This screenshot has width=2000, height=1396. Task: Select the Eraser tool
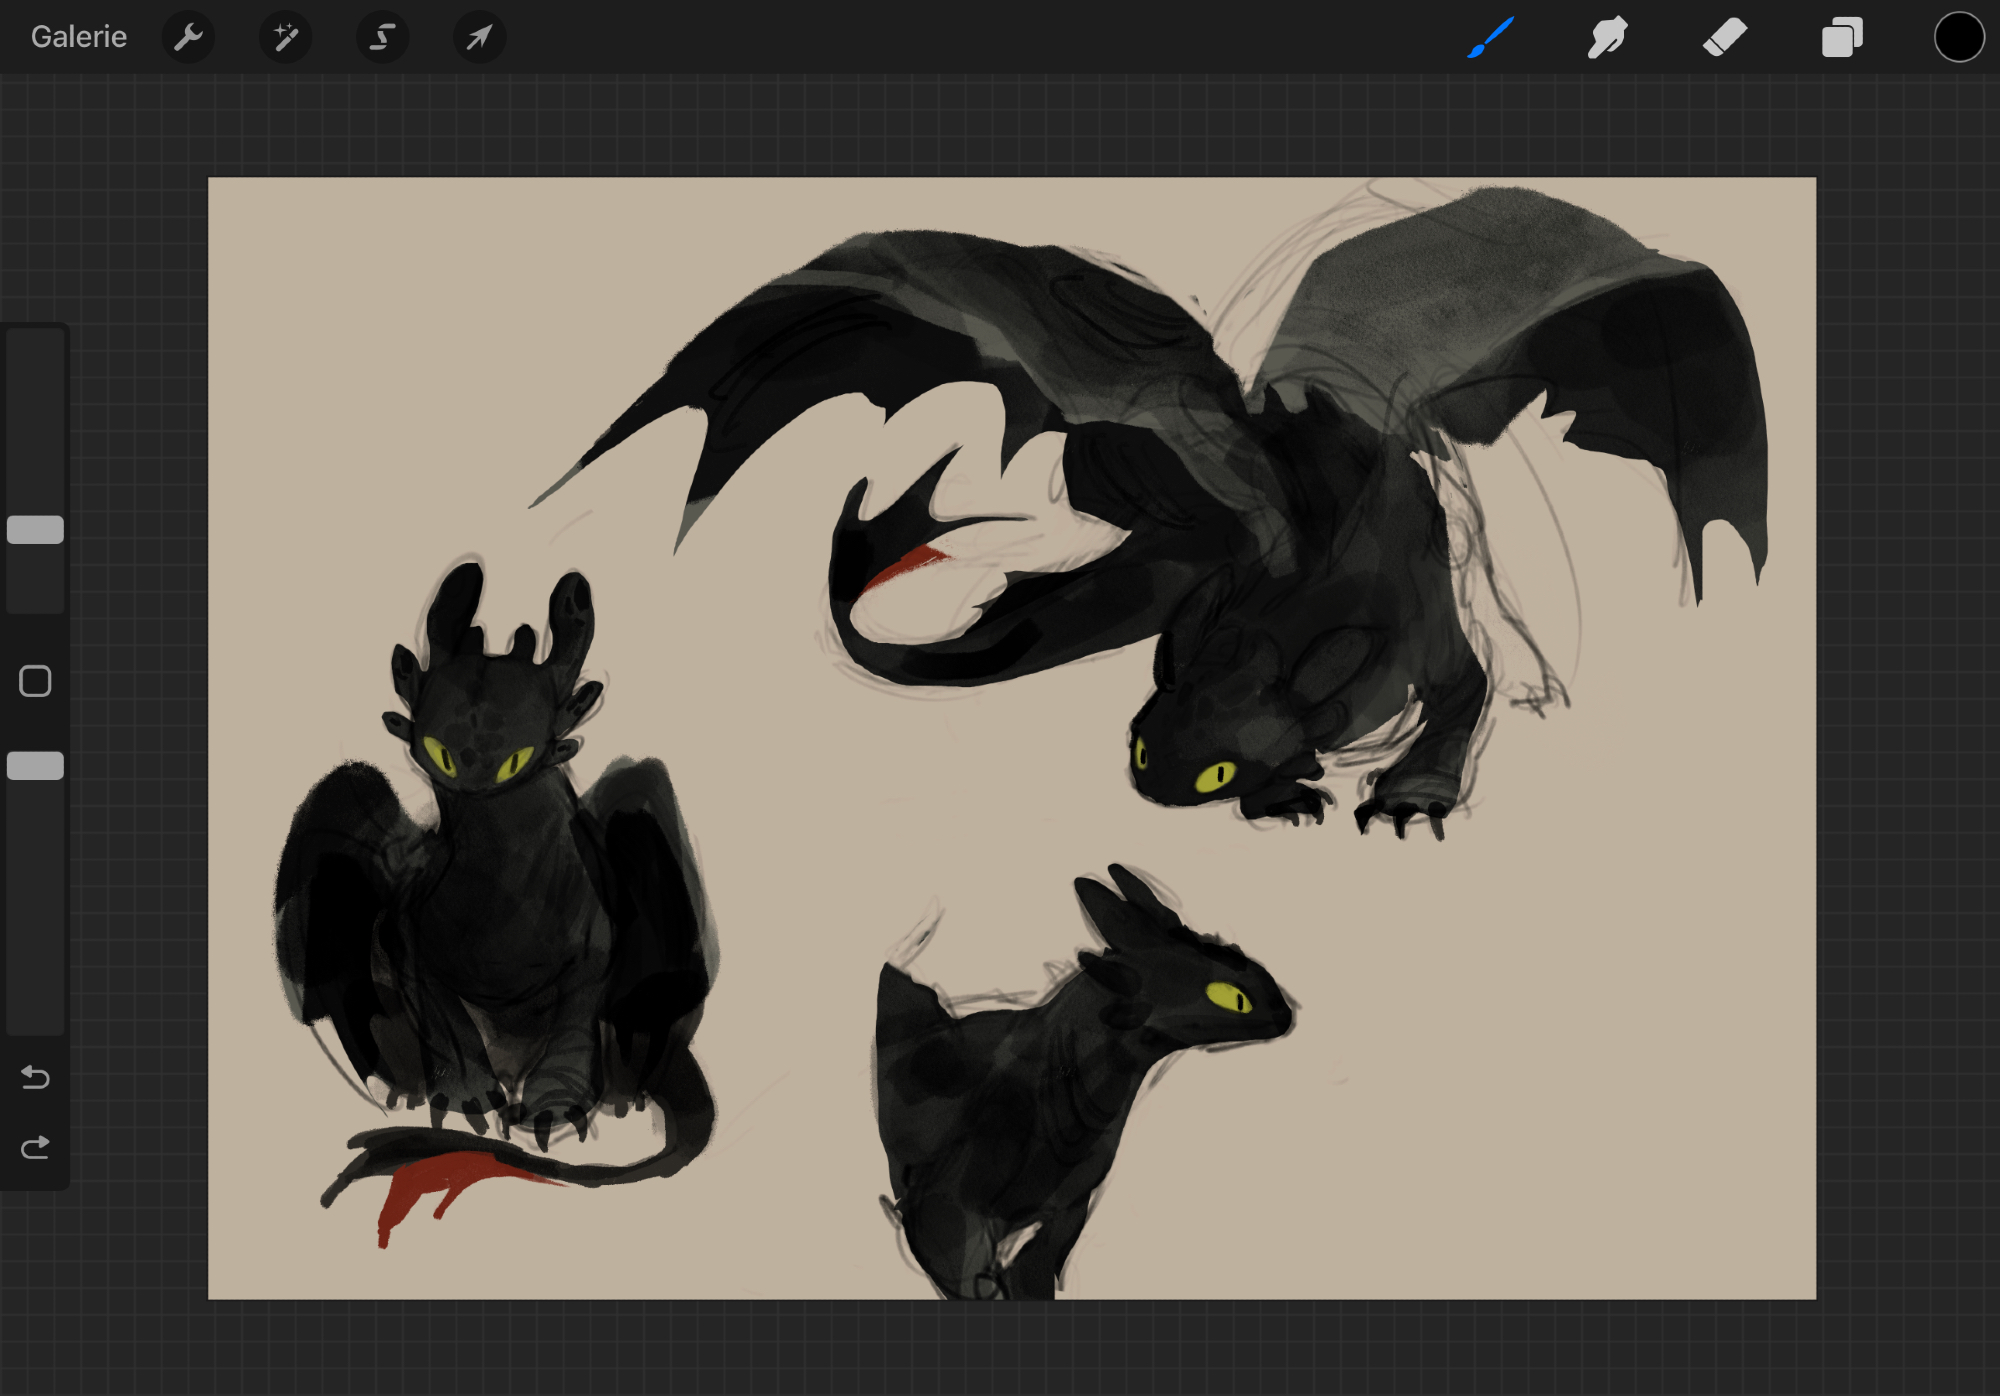pos(1724,38)
